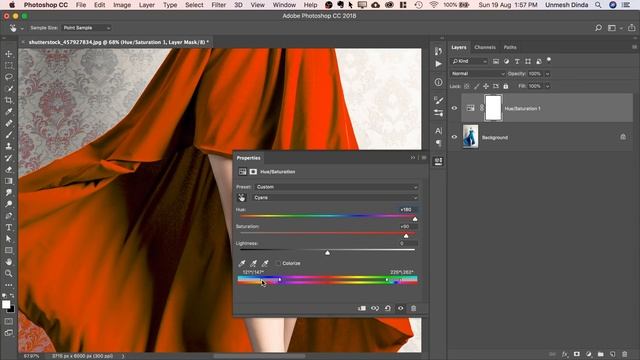Open the Opacity slider arrow
The height and width of the screenshot is (360, 640).
coord(547,74)
